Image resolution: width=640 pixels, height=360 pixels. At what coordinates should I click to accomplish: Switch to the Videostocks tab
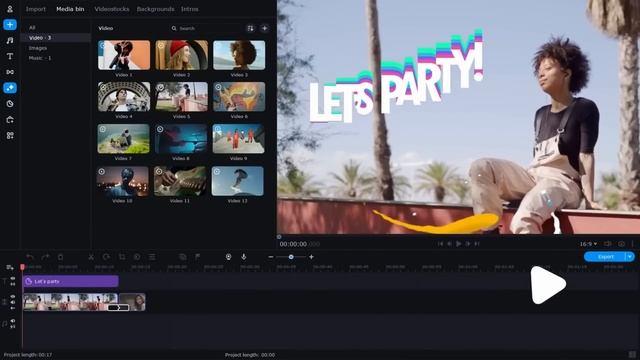pyautogui.click(x=112, y=9)
